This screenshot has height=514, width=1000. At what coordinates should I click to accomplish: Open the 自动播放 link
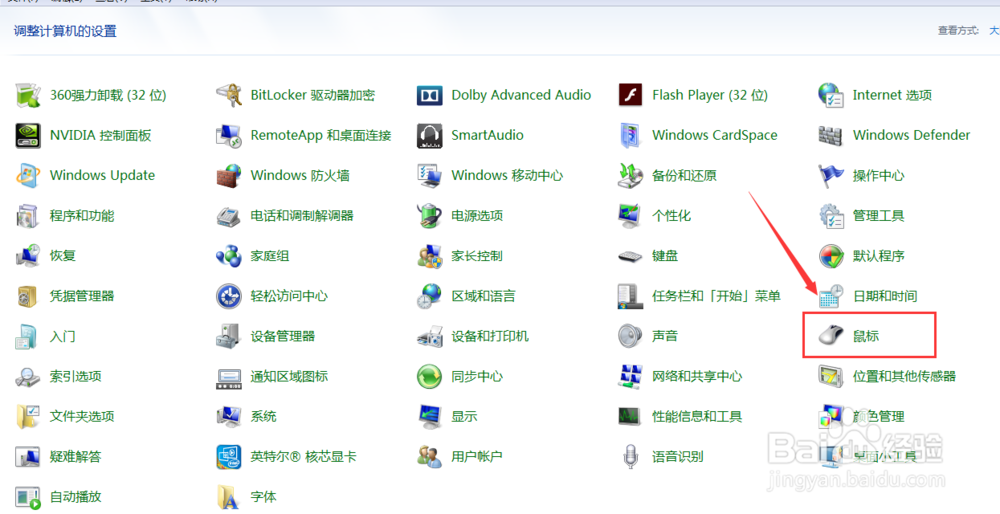click(75, 497)
